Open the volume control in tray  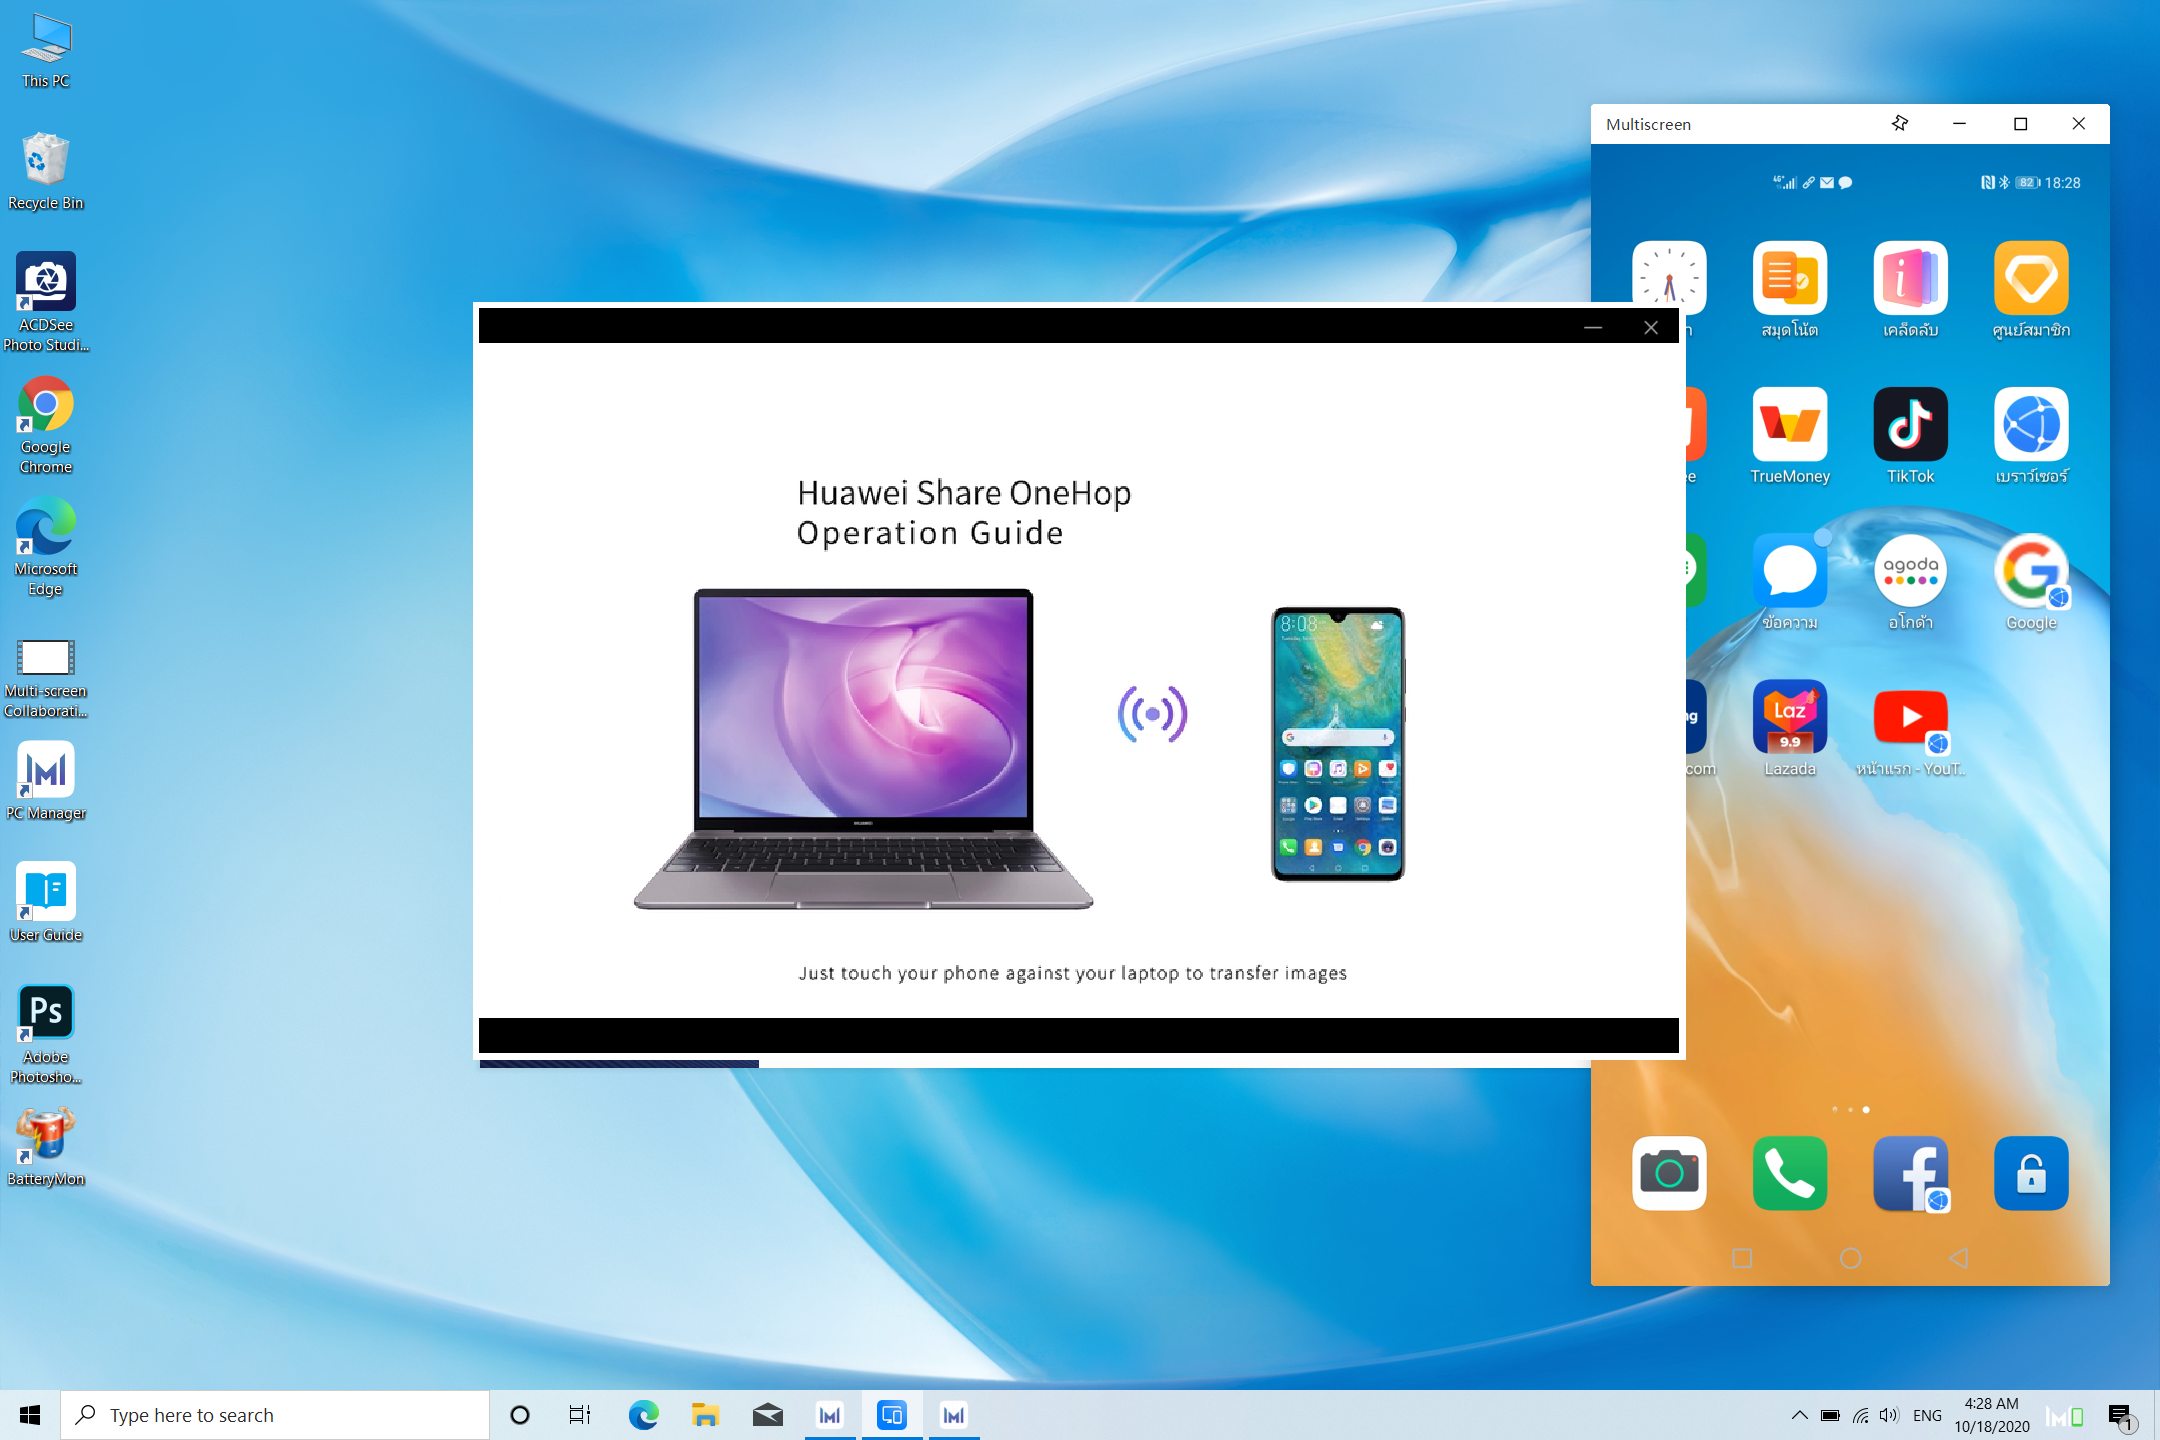point(1889,1415)
